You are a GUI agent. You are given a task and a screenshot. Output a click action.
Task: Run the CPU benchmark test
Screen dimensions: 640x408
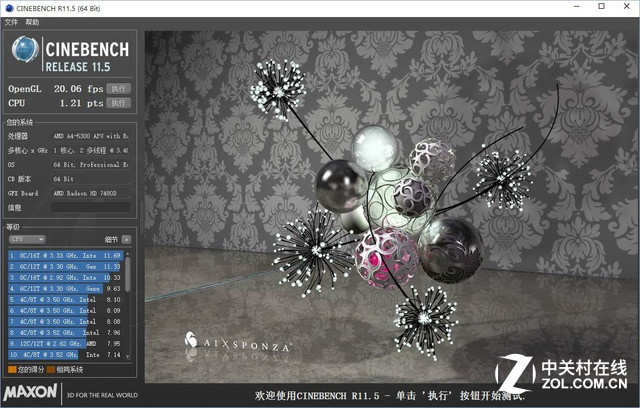(119, 102)
